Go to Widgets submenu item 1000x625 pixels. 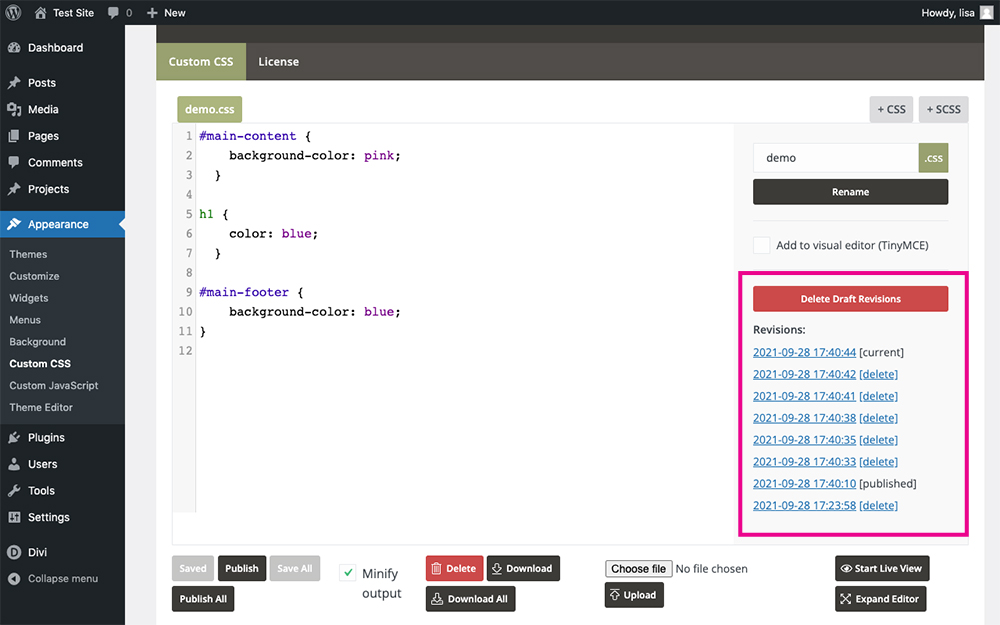pyautogui.click(x=29, y=298)
